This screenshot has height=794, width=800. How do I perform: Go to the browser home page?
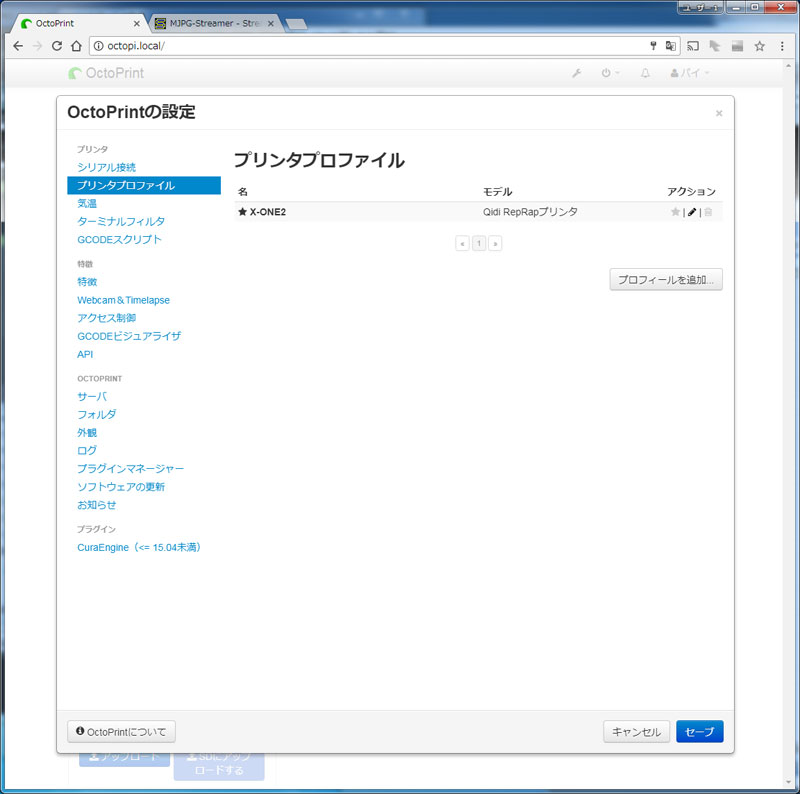pyautogui.click(x=76, y=46)
